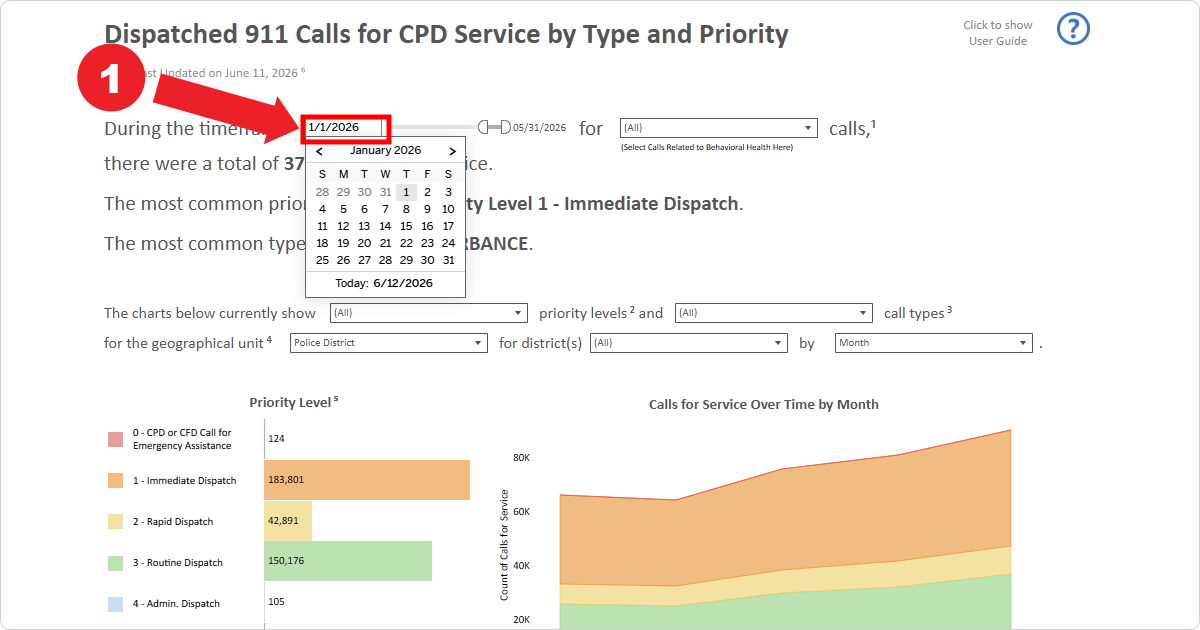The height and width of the screenshot is (630, 1200).
Task: Click the '1 - Immediate Dispatch' legend label
Action: [x=185, y=481]
